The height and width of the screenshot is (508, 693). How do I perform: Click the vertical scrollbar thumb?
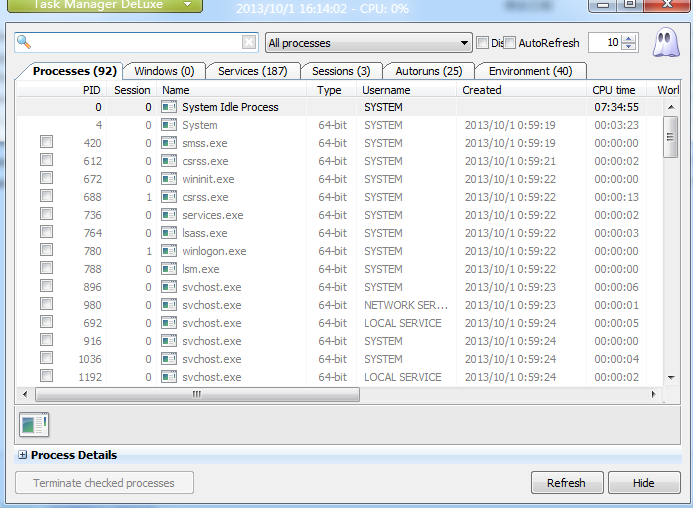click(x=670, y=137)
